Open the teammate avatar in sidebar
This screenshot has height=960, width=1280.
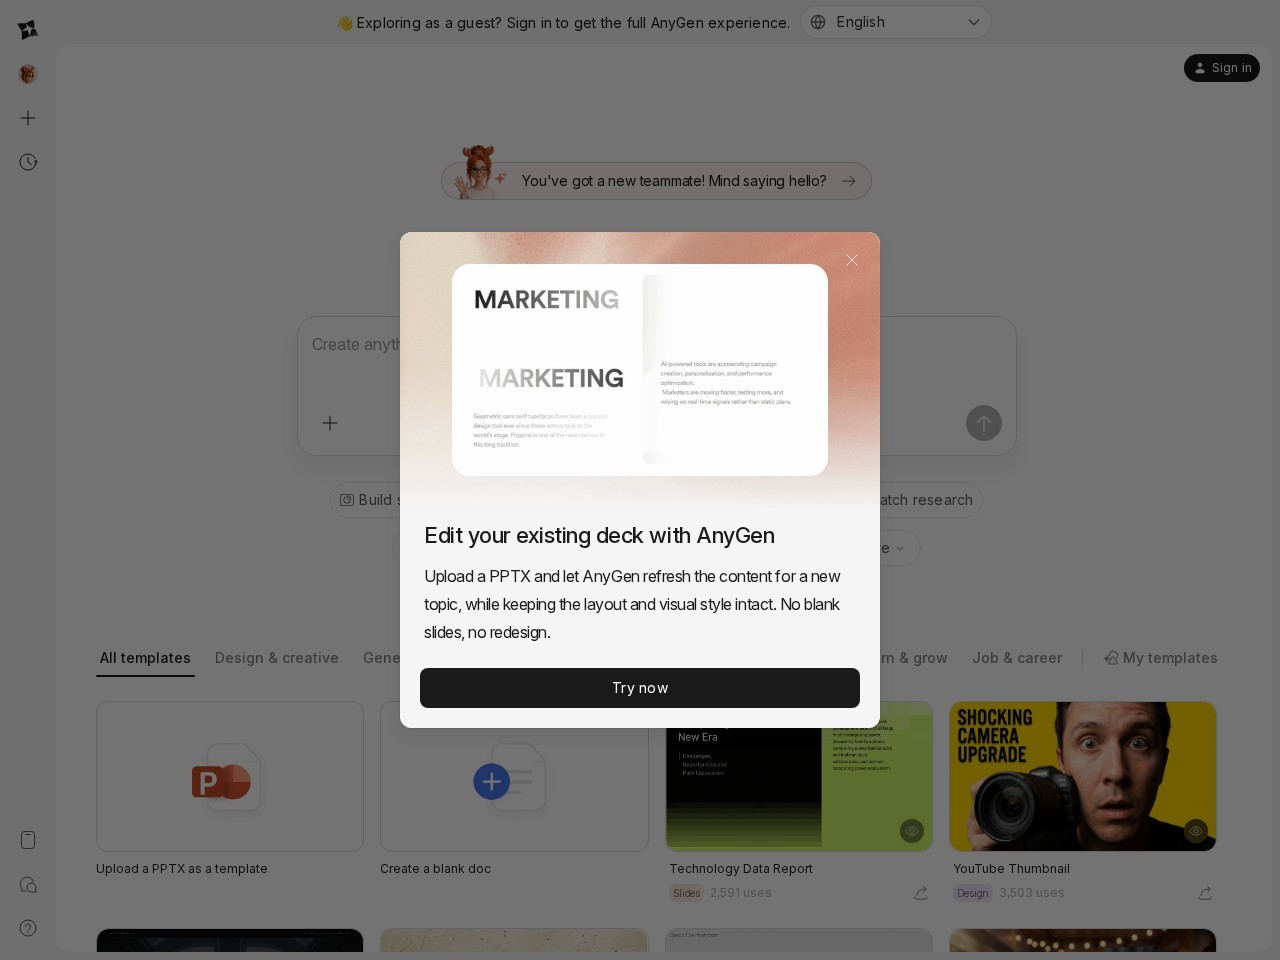pyautogui.click(x=28, y=74)
